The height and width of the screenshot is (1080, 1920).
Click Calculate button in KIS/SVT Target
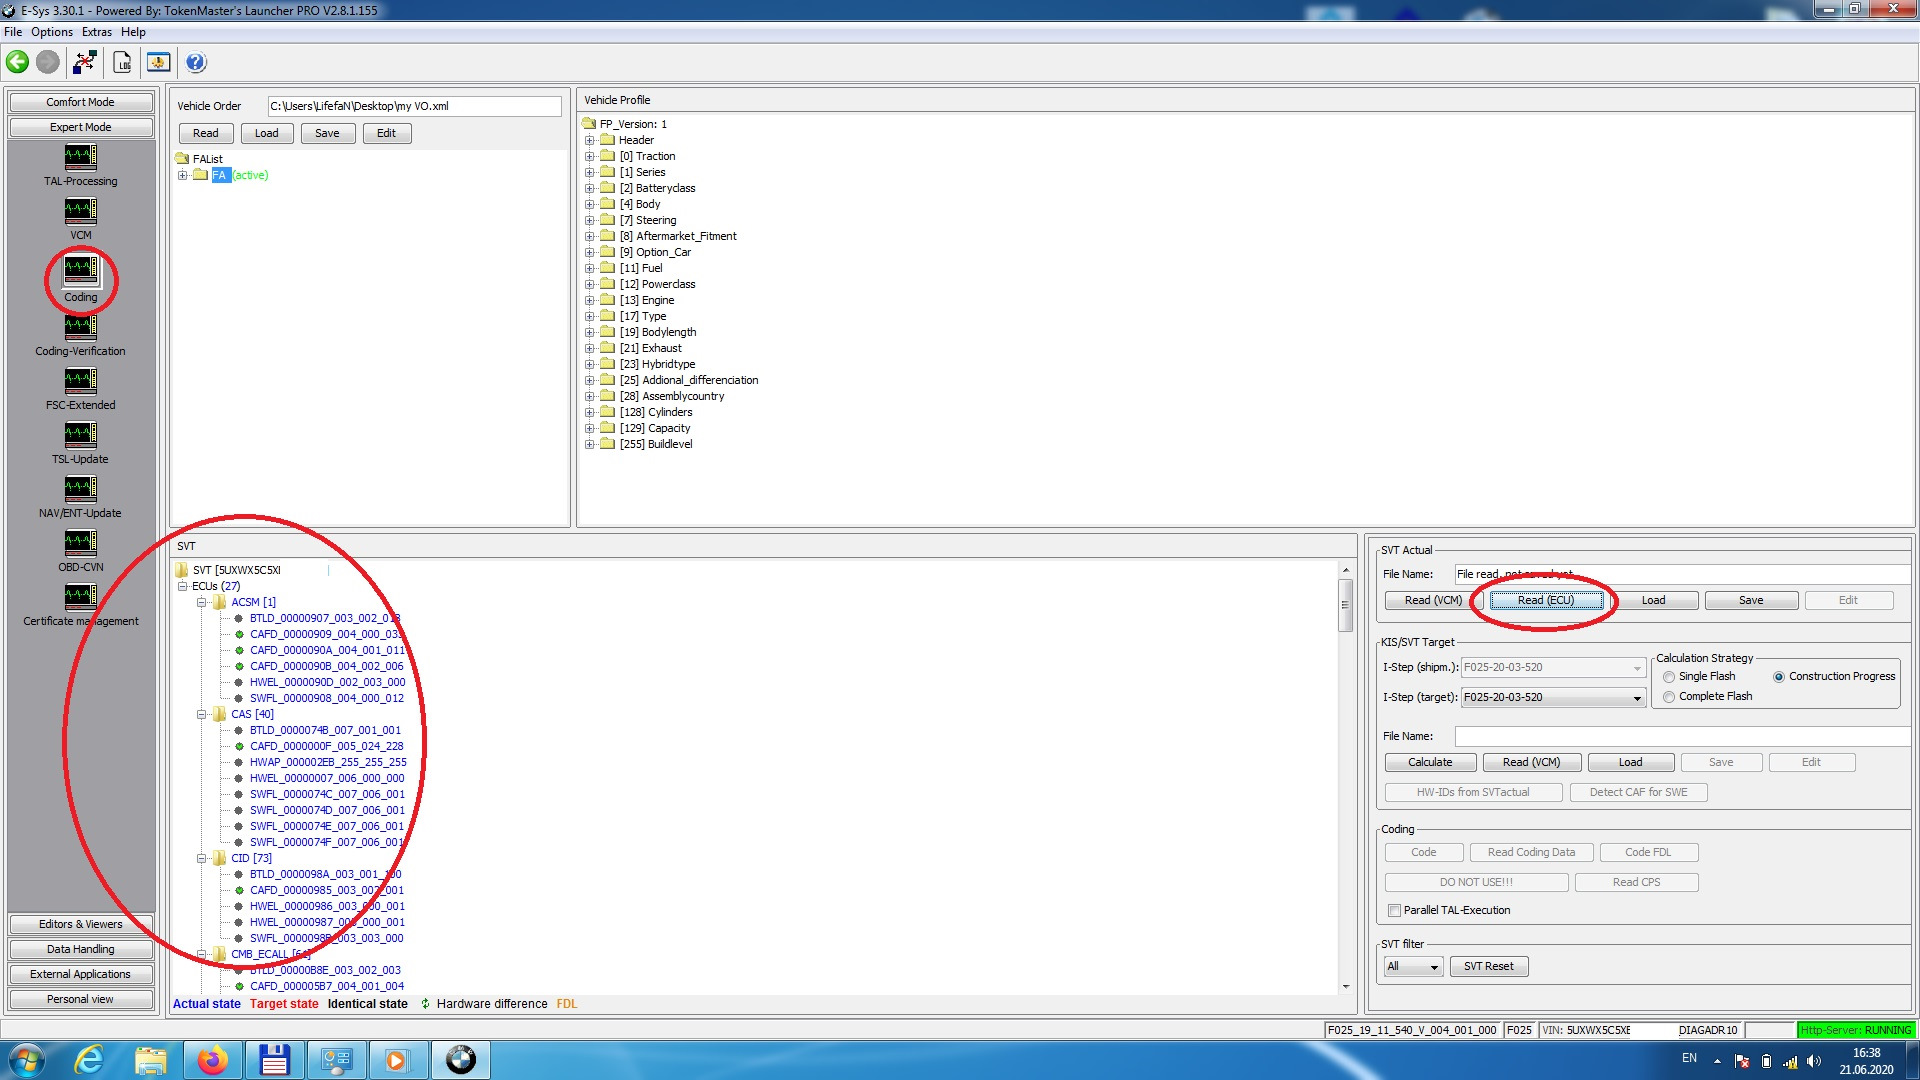[1429, 762]
